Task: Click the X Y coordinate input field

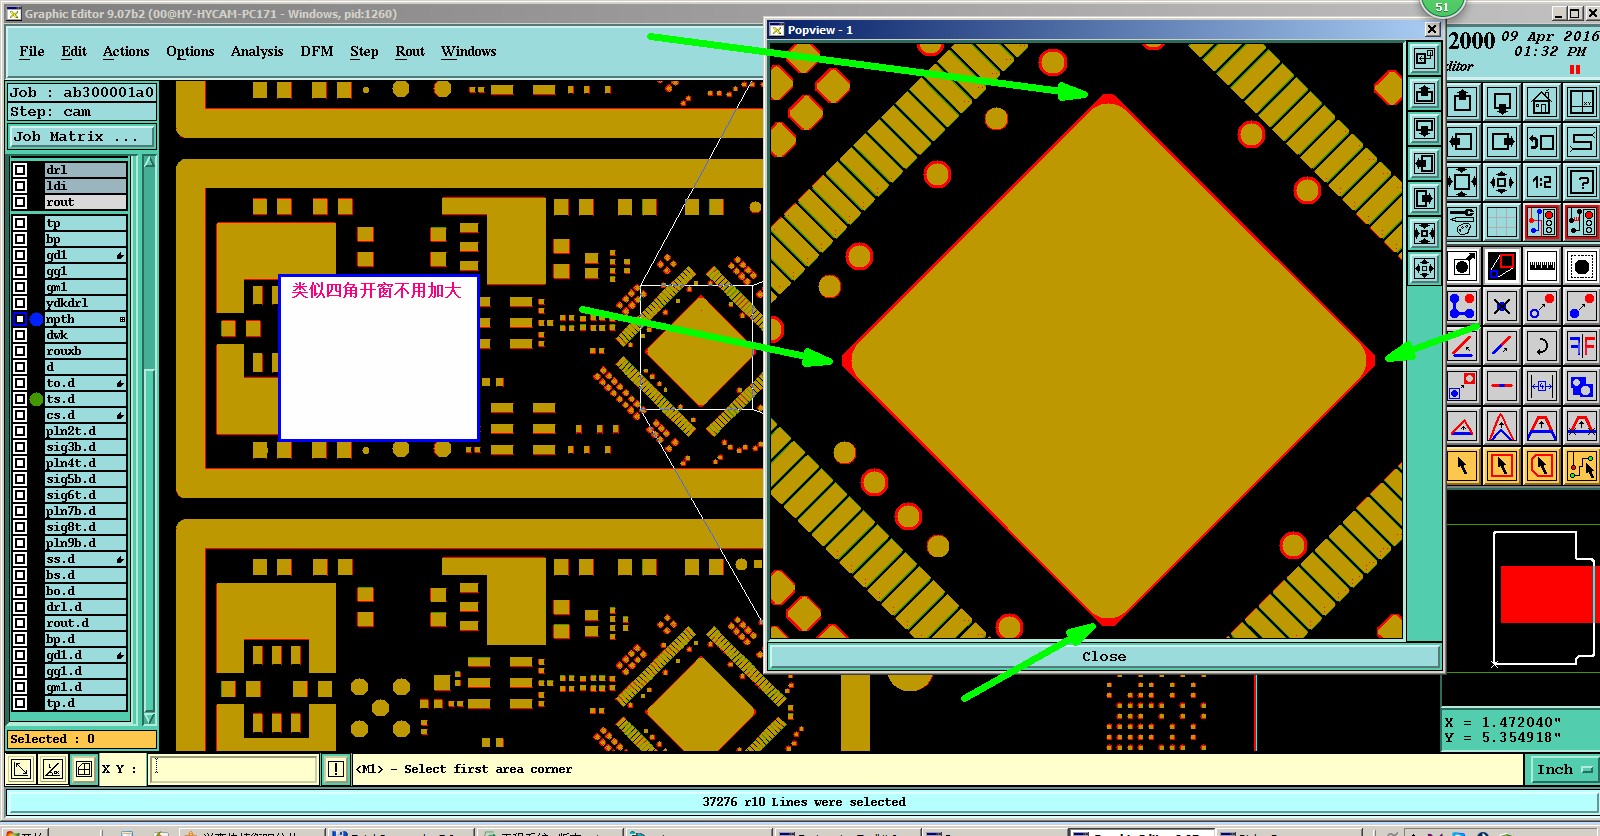Action: [234, 769]
